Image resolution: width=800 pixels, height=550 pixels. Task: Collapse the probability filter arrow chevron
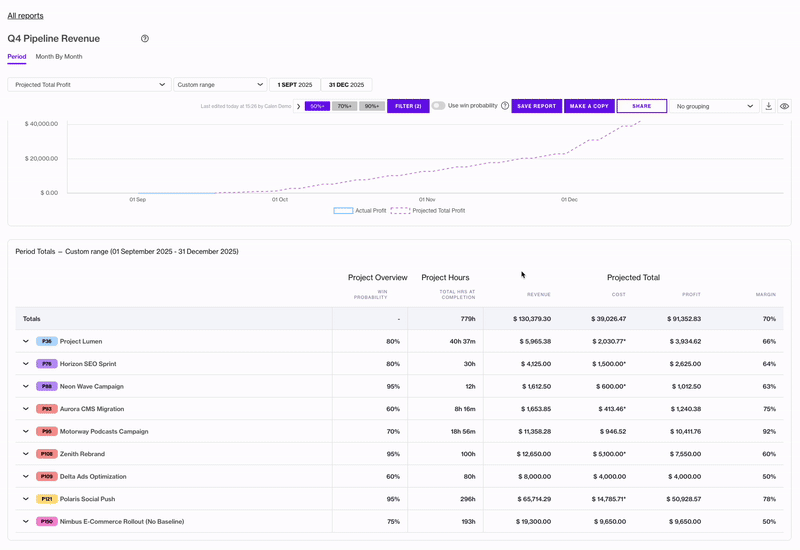point(298,106)
